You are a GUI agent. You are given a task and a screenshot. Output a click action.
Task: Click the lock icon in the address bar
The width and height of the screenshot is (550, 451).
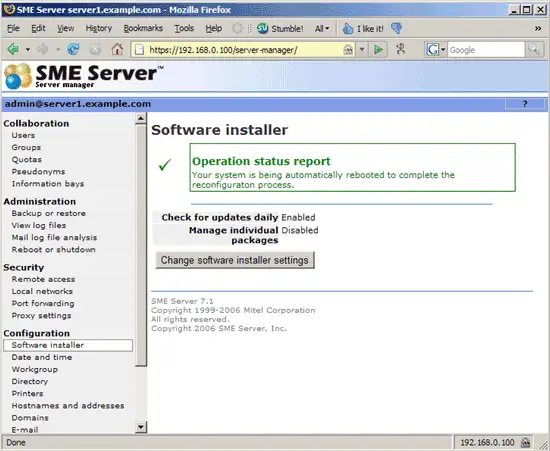[x=348, y=50]
